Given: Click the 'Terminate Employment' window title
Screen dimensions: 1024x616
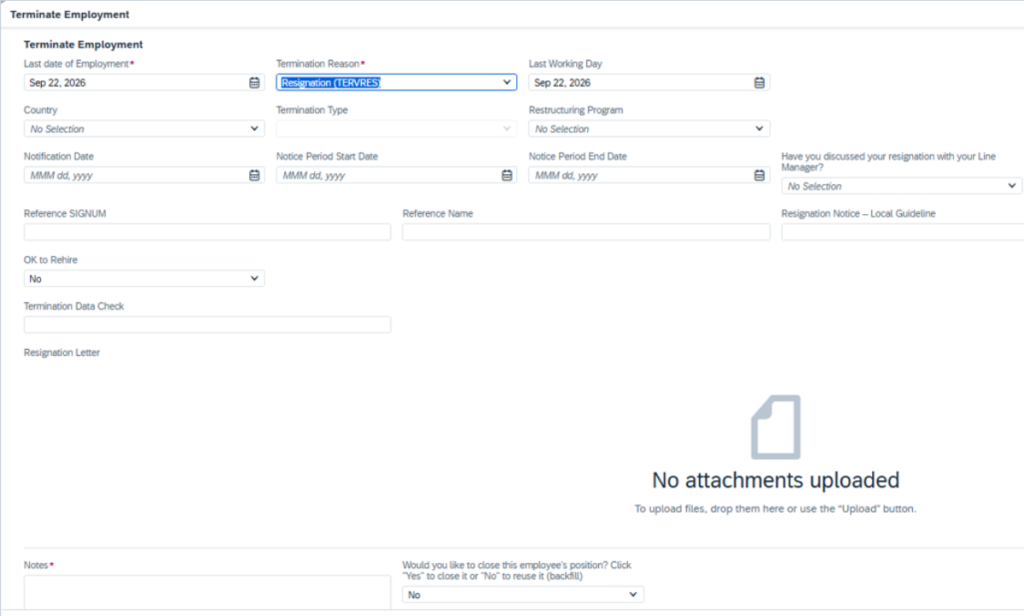Looking at the screenshot, I should click(x=70, y=14).
